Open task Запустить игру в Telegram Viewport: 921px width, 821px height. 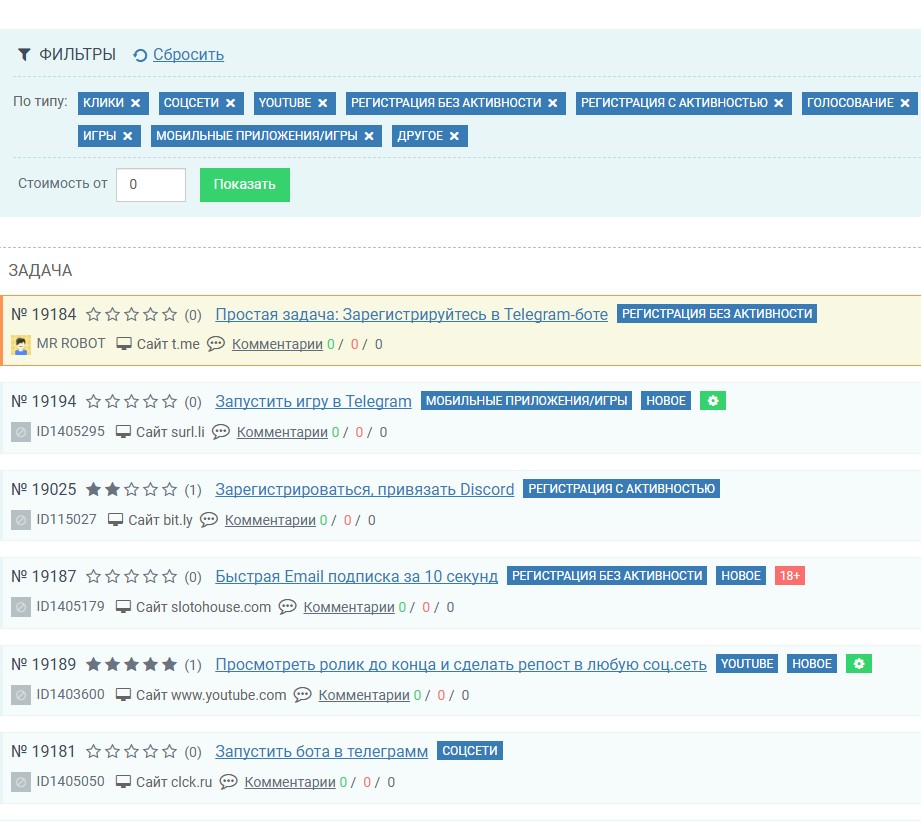coord(313,401)
